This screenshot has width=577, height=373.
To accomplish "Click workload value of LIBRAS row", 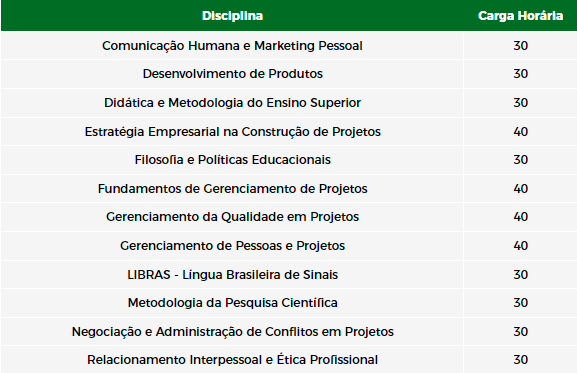I will (521, 275).
